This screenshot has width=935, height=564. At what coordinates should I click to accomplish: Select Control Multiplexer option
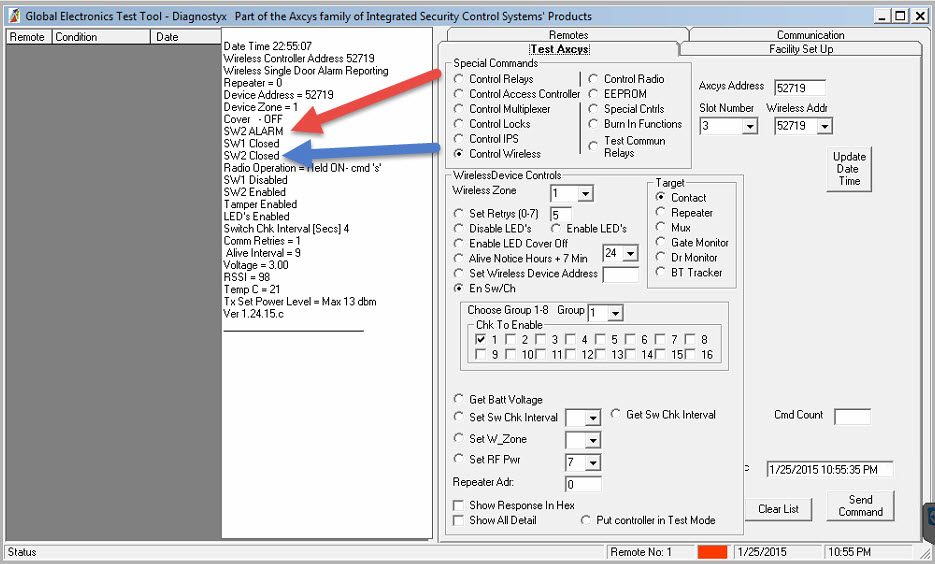[459, 109]
